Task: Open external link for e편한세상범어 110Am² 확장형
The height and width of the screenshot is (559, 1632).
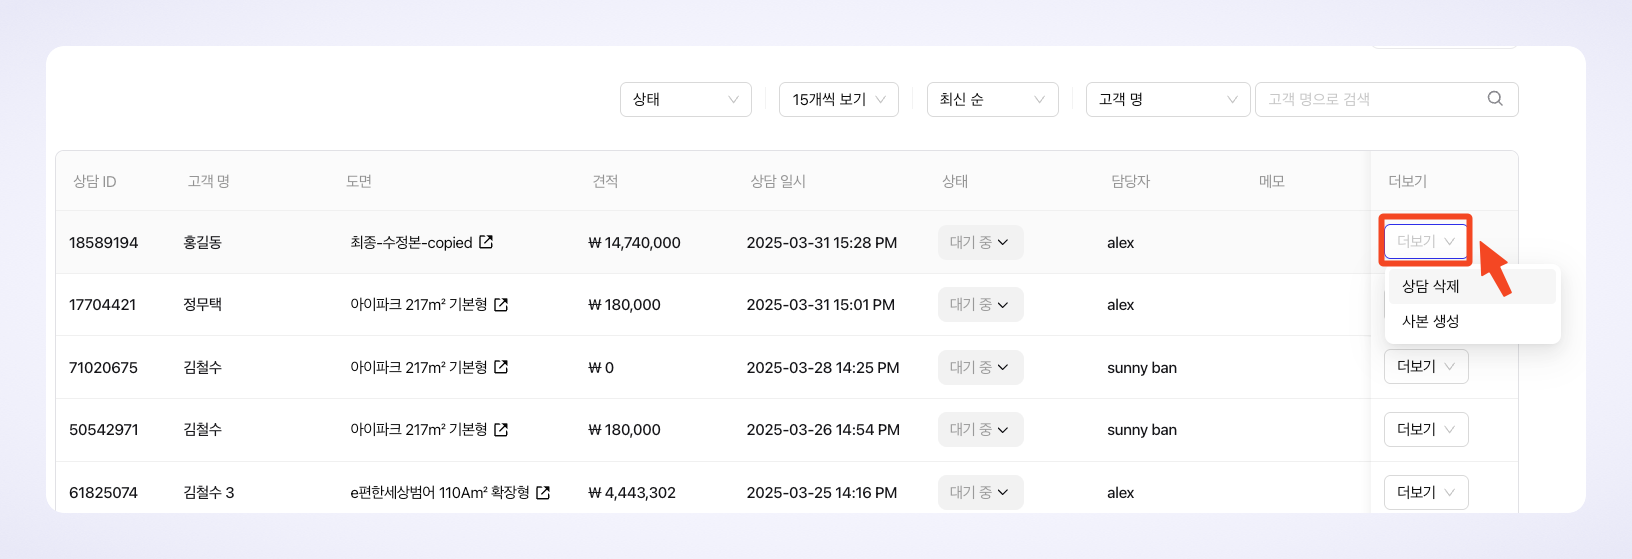Action: coord(543,492)
